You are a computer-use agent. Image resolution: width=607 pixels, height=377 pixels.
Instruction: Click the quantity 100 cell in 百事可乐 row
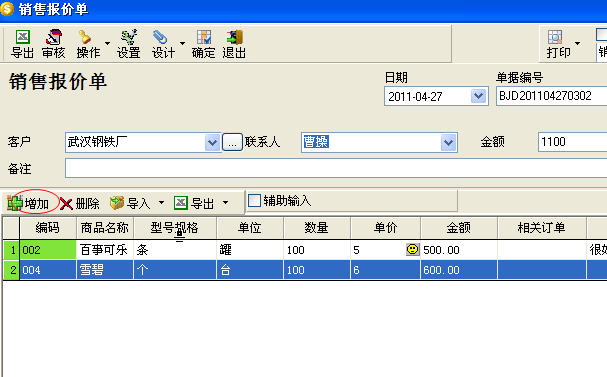[317, 250]
